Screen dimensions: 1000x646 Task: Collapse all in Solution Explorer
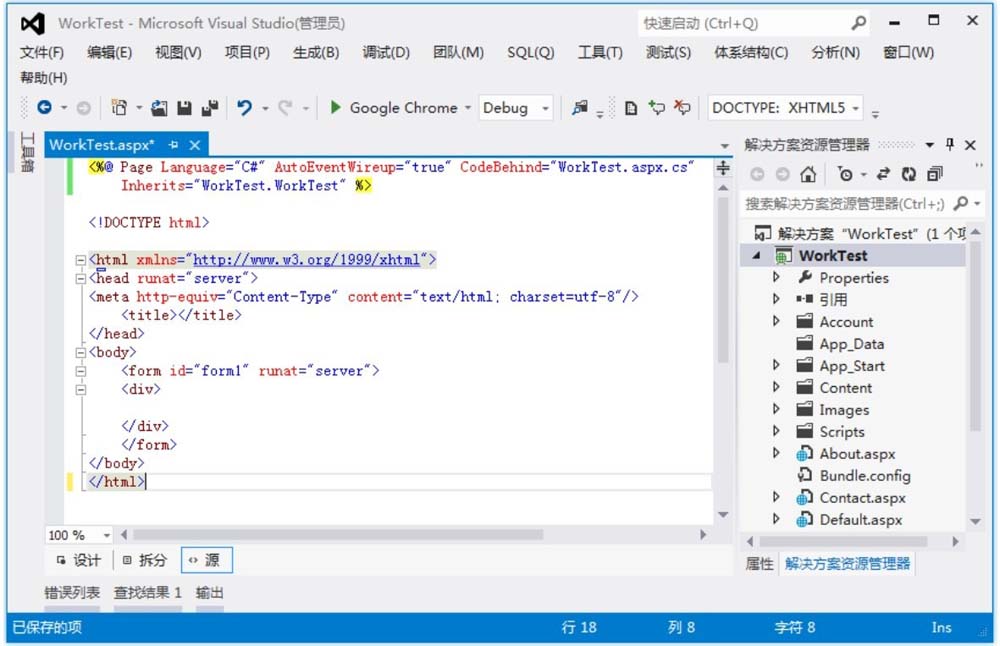935,174
